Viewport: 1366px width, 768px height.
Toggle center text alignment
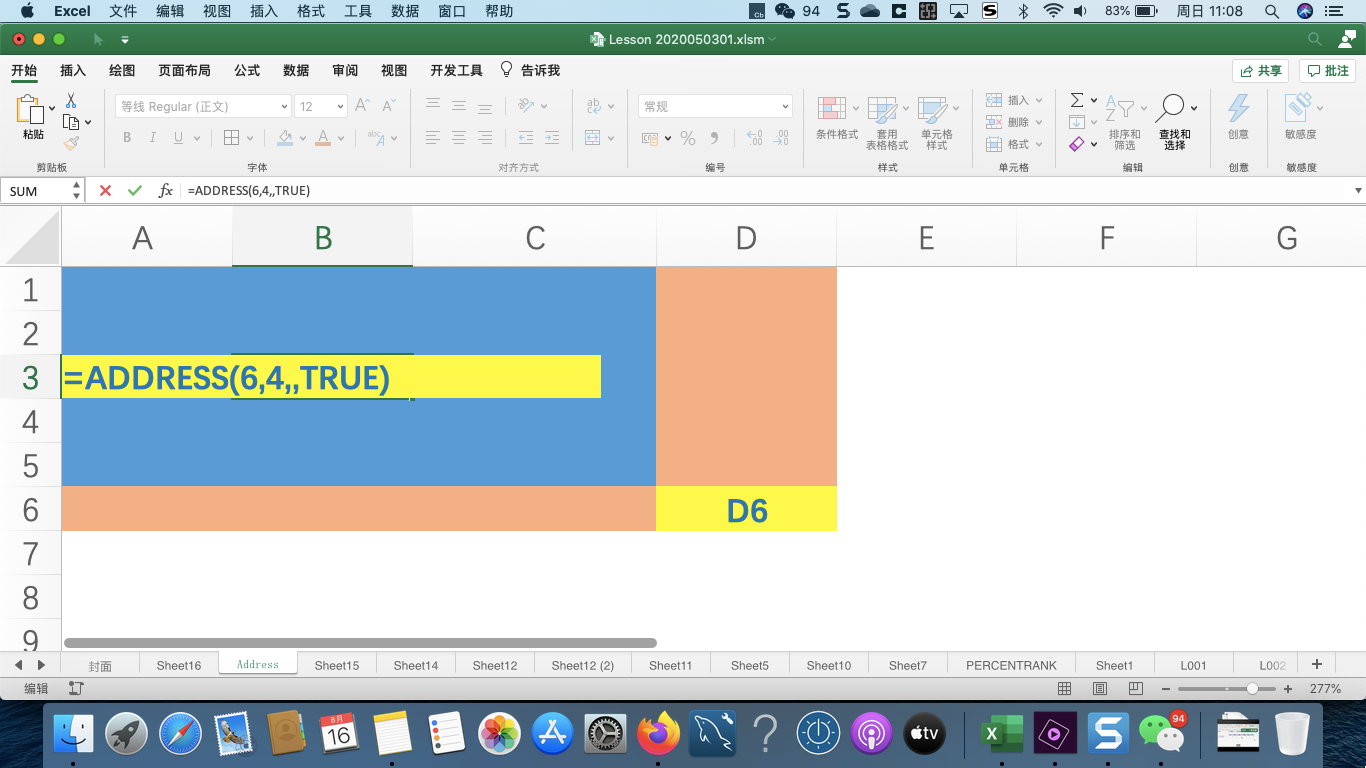point(459,138)
